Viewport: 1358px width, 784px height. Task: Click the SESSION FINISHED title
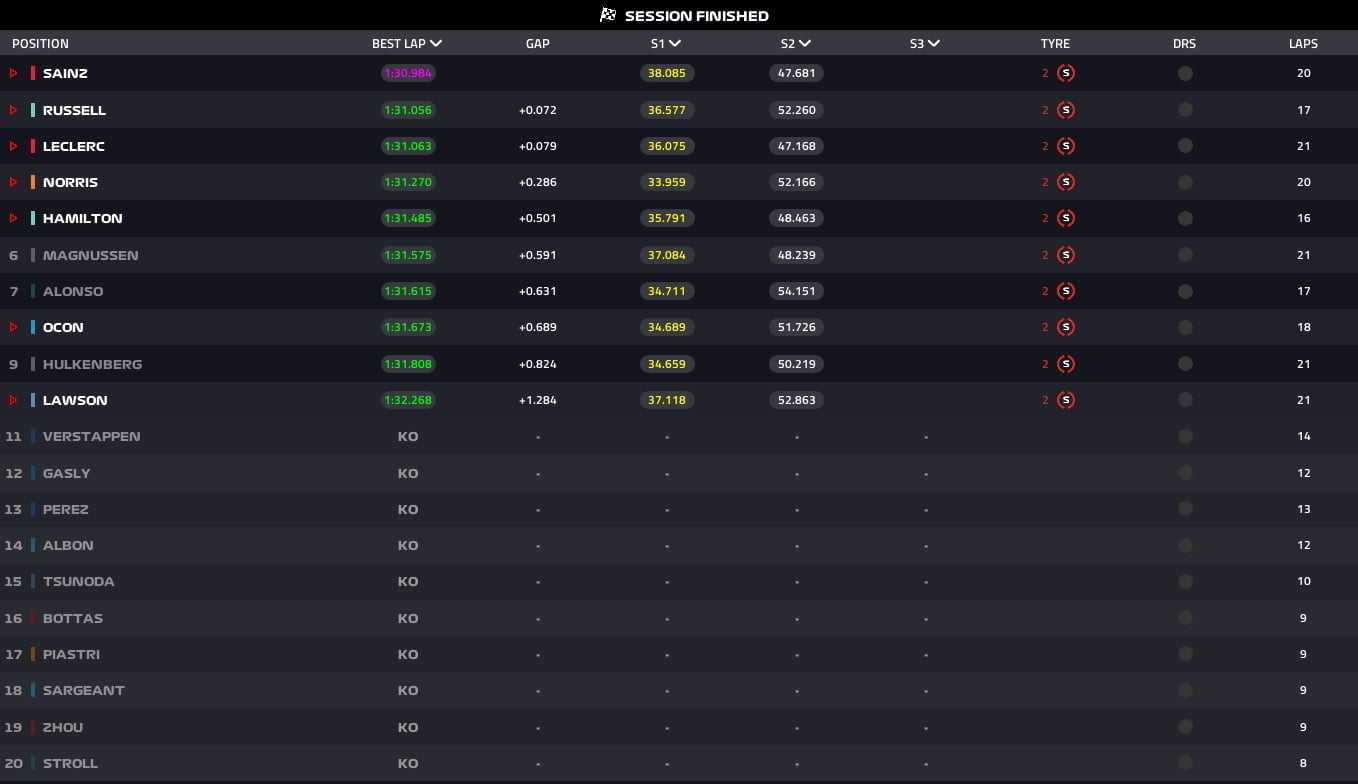pyautogui.click(x=697, y=16)
